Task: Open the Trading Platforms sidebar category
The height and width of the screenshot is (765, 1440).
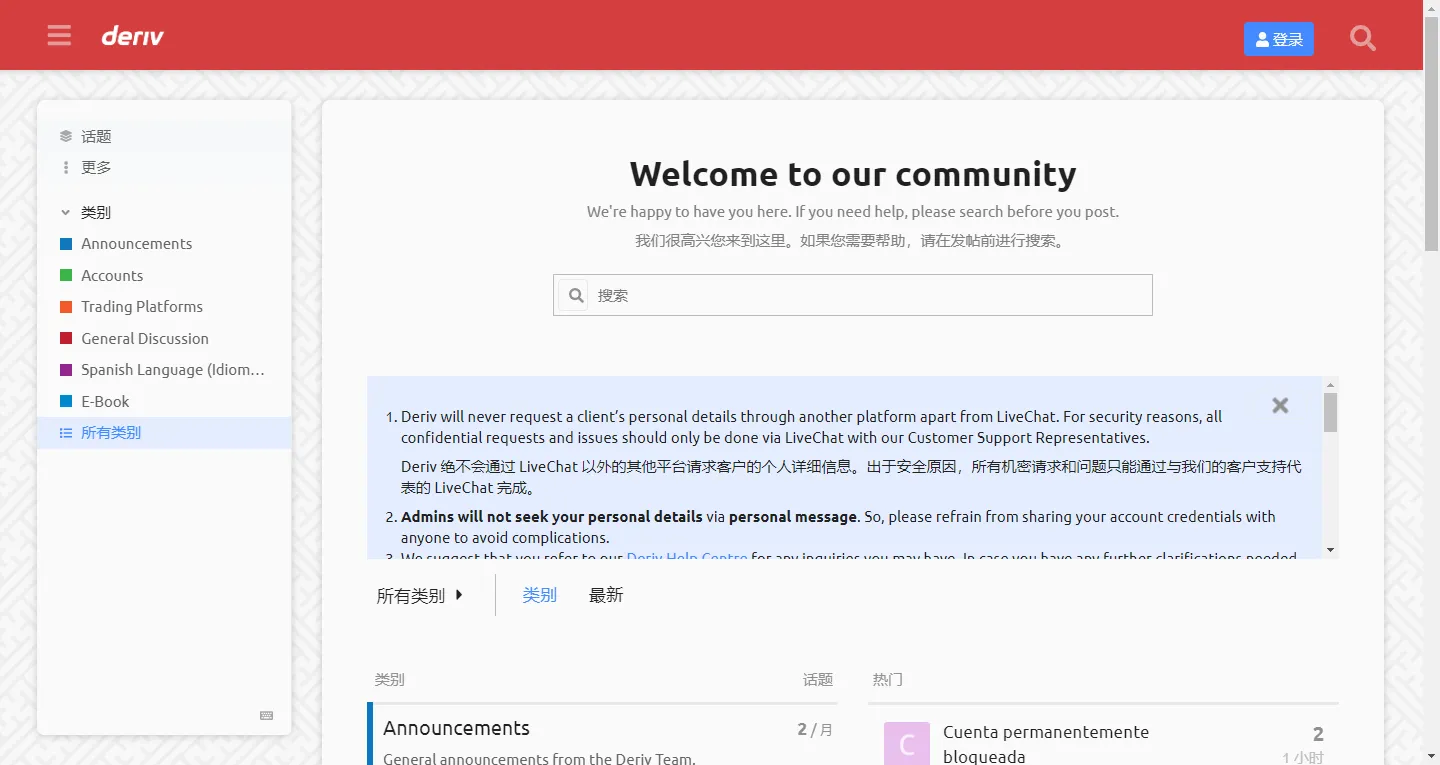Action: [164, 307]
